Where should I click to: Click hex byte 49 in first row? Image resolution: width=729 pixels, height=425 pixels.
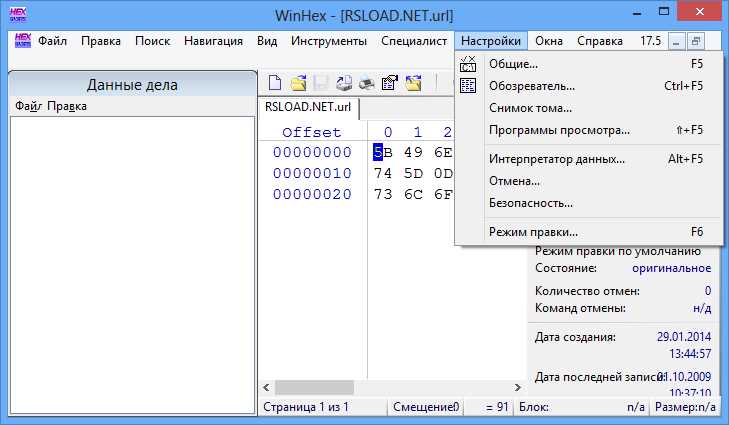413,153
